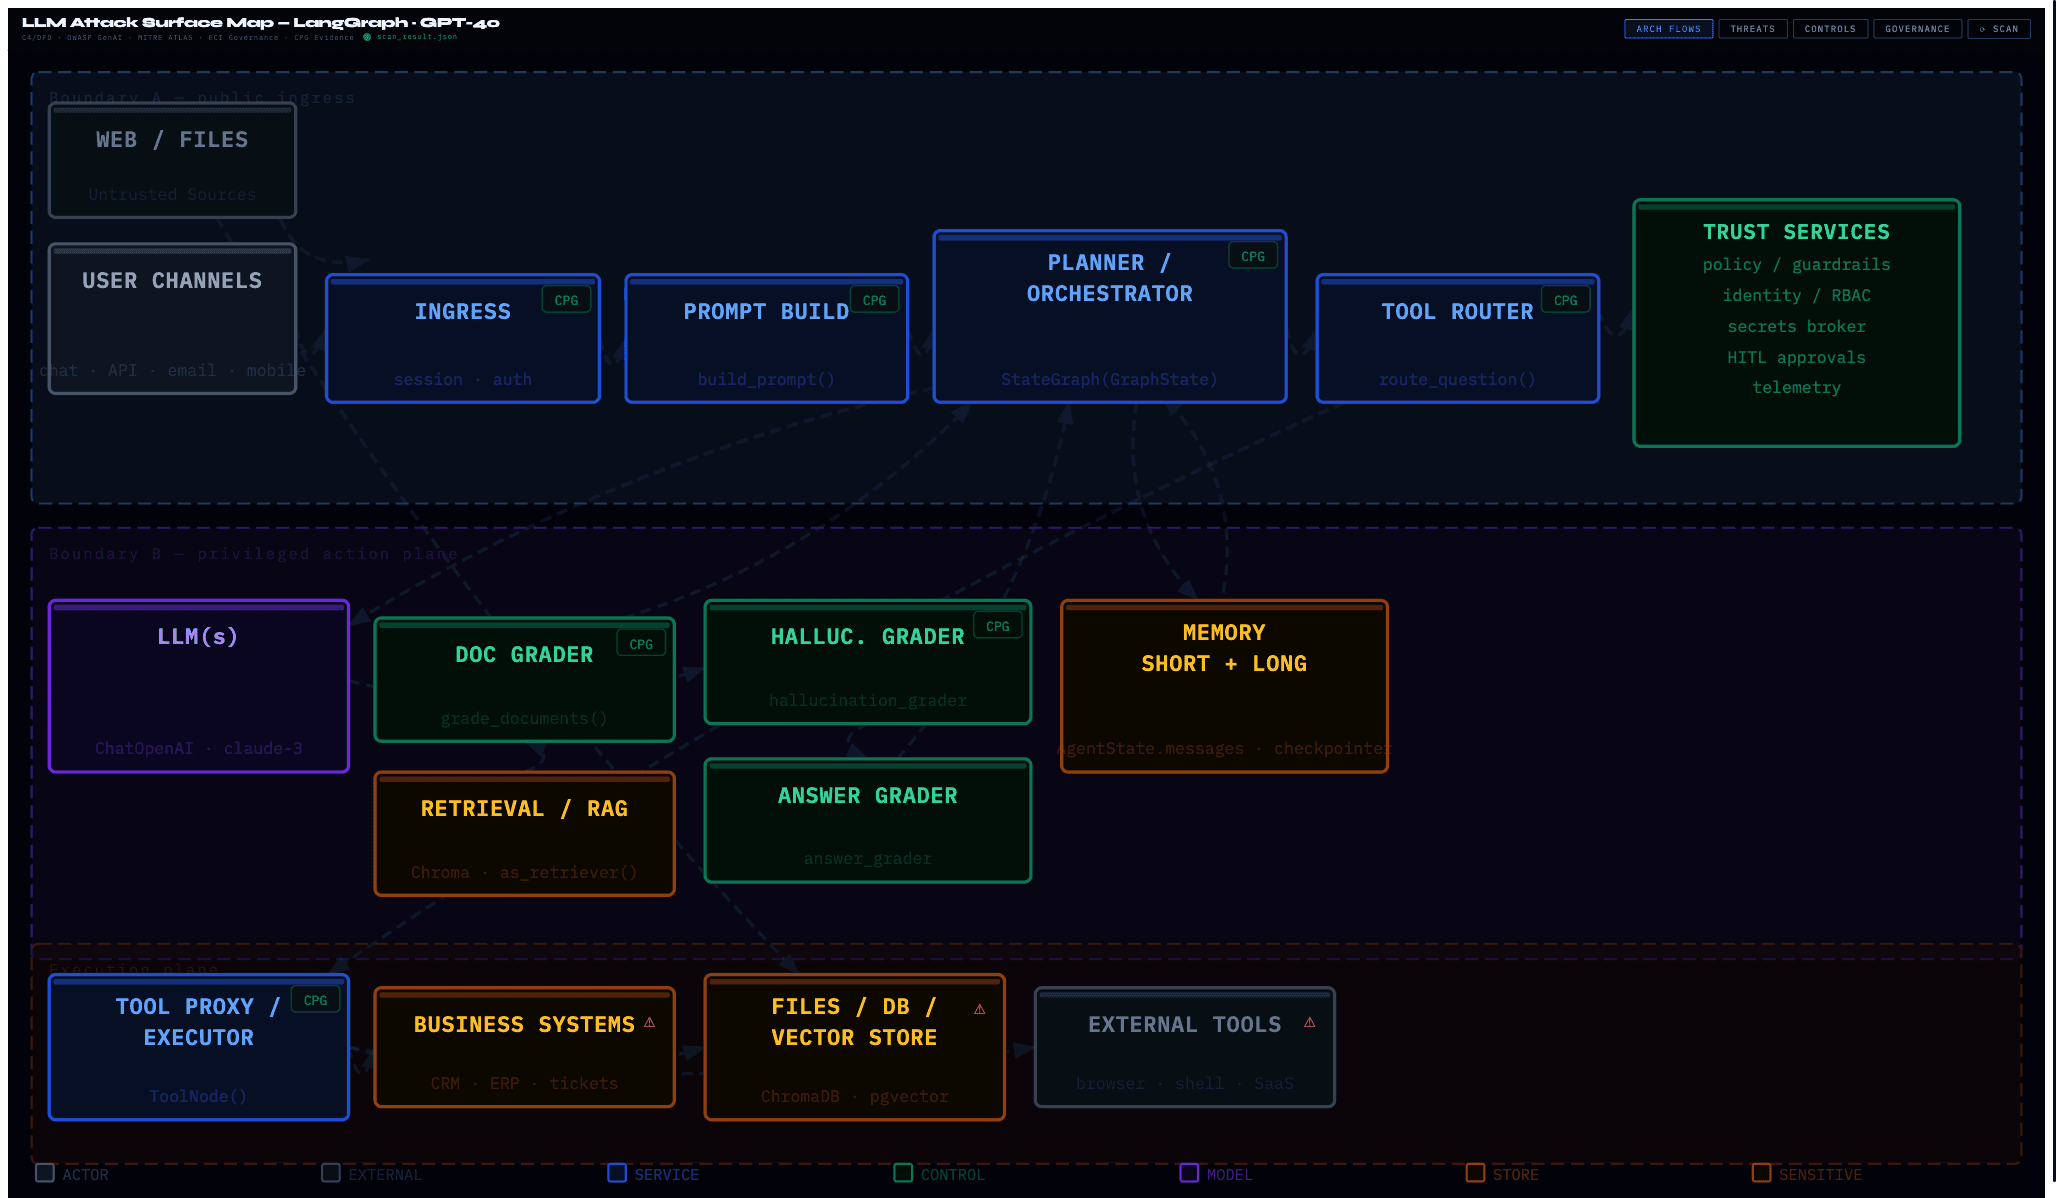Toggle the EXTERNAL legend box
This screenshot has width=2056, height=1198.
(x=331, y=1173)
